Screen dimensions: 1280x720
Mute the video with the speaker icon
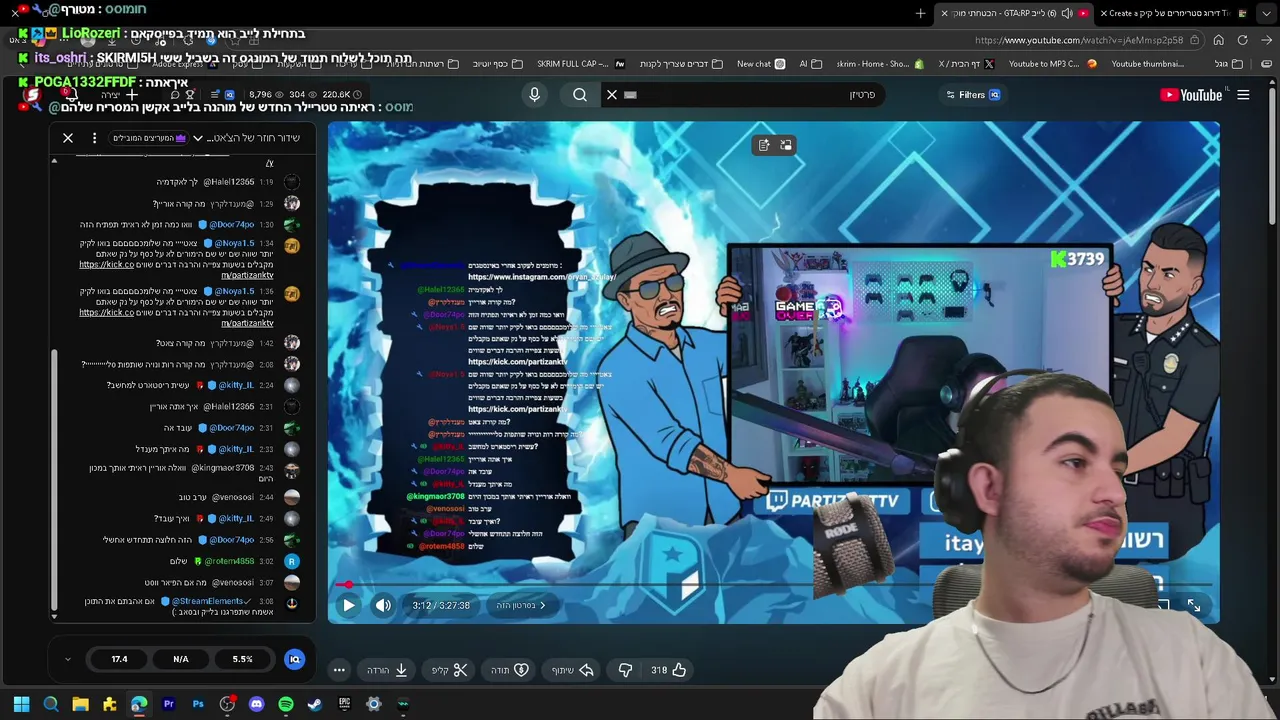pos(383,605)
